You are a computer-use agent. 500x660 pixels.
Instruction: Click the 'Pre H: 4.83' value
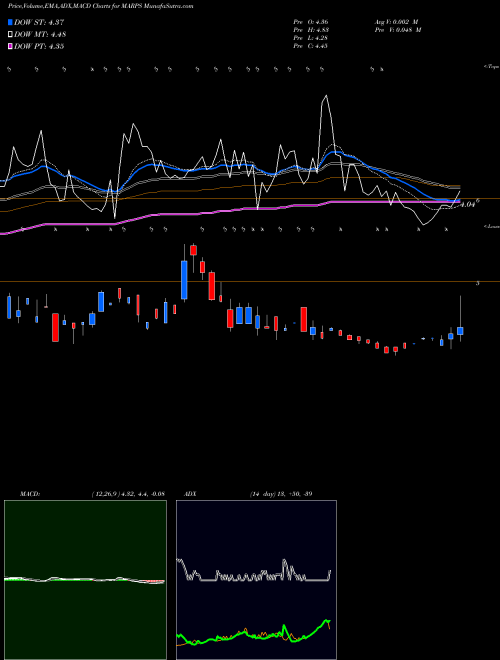(x=311, y=30)
